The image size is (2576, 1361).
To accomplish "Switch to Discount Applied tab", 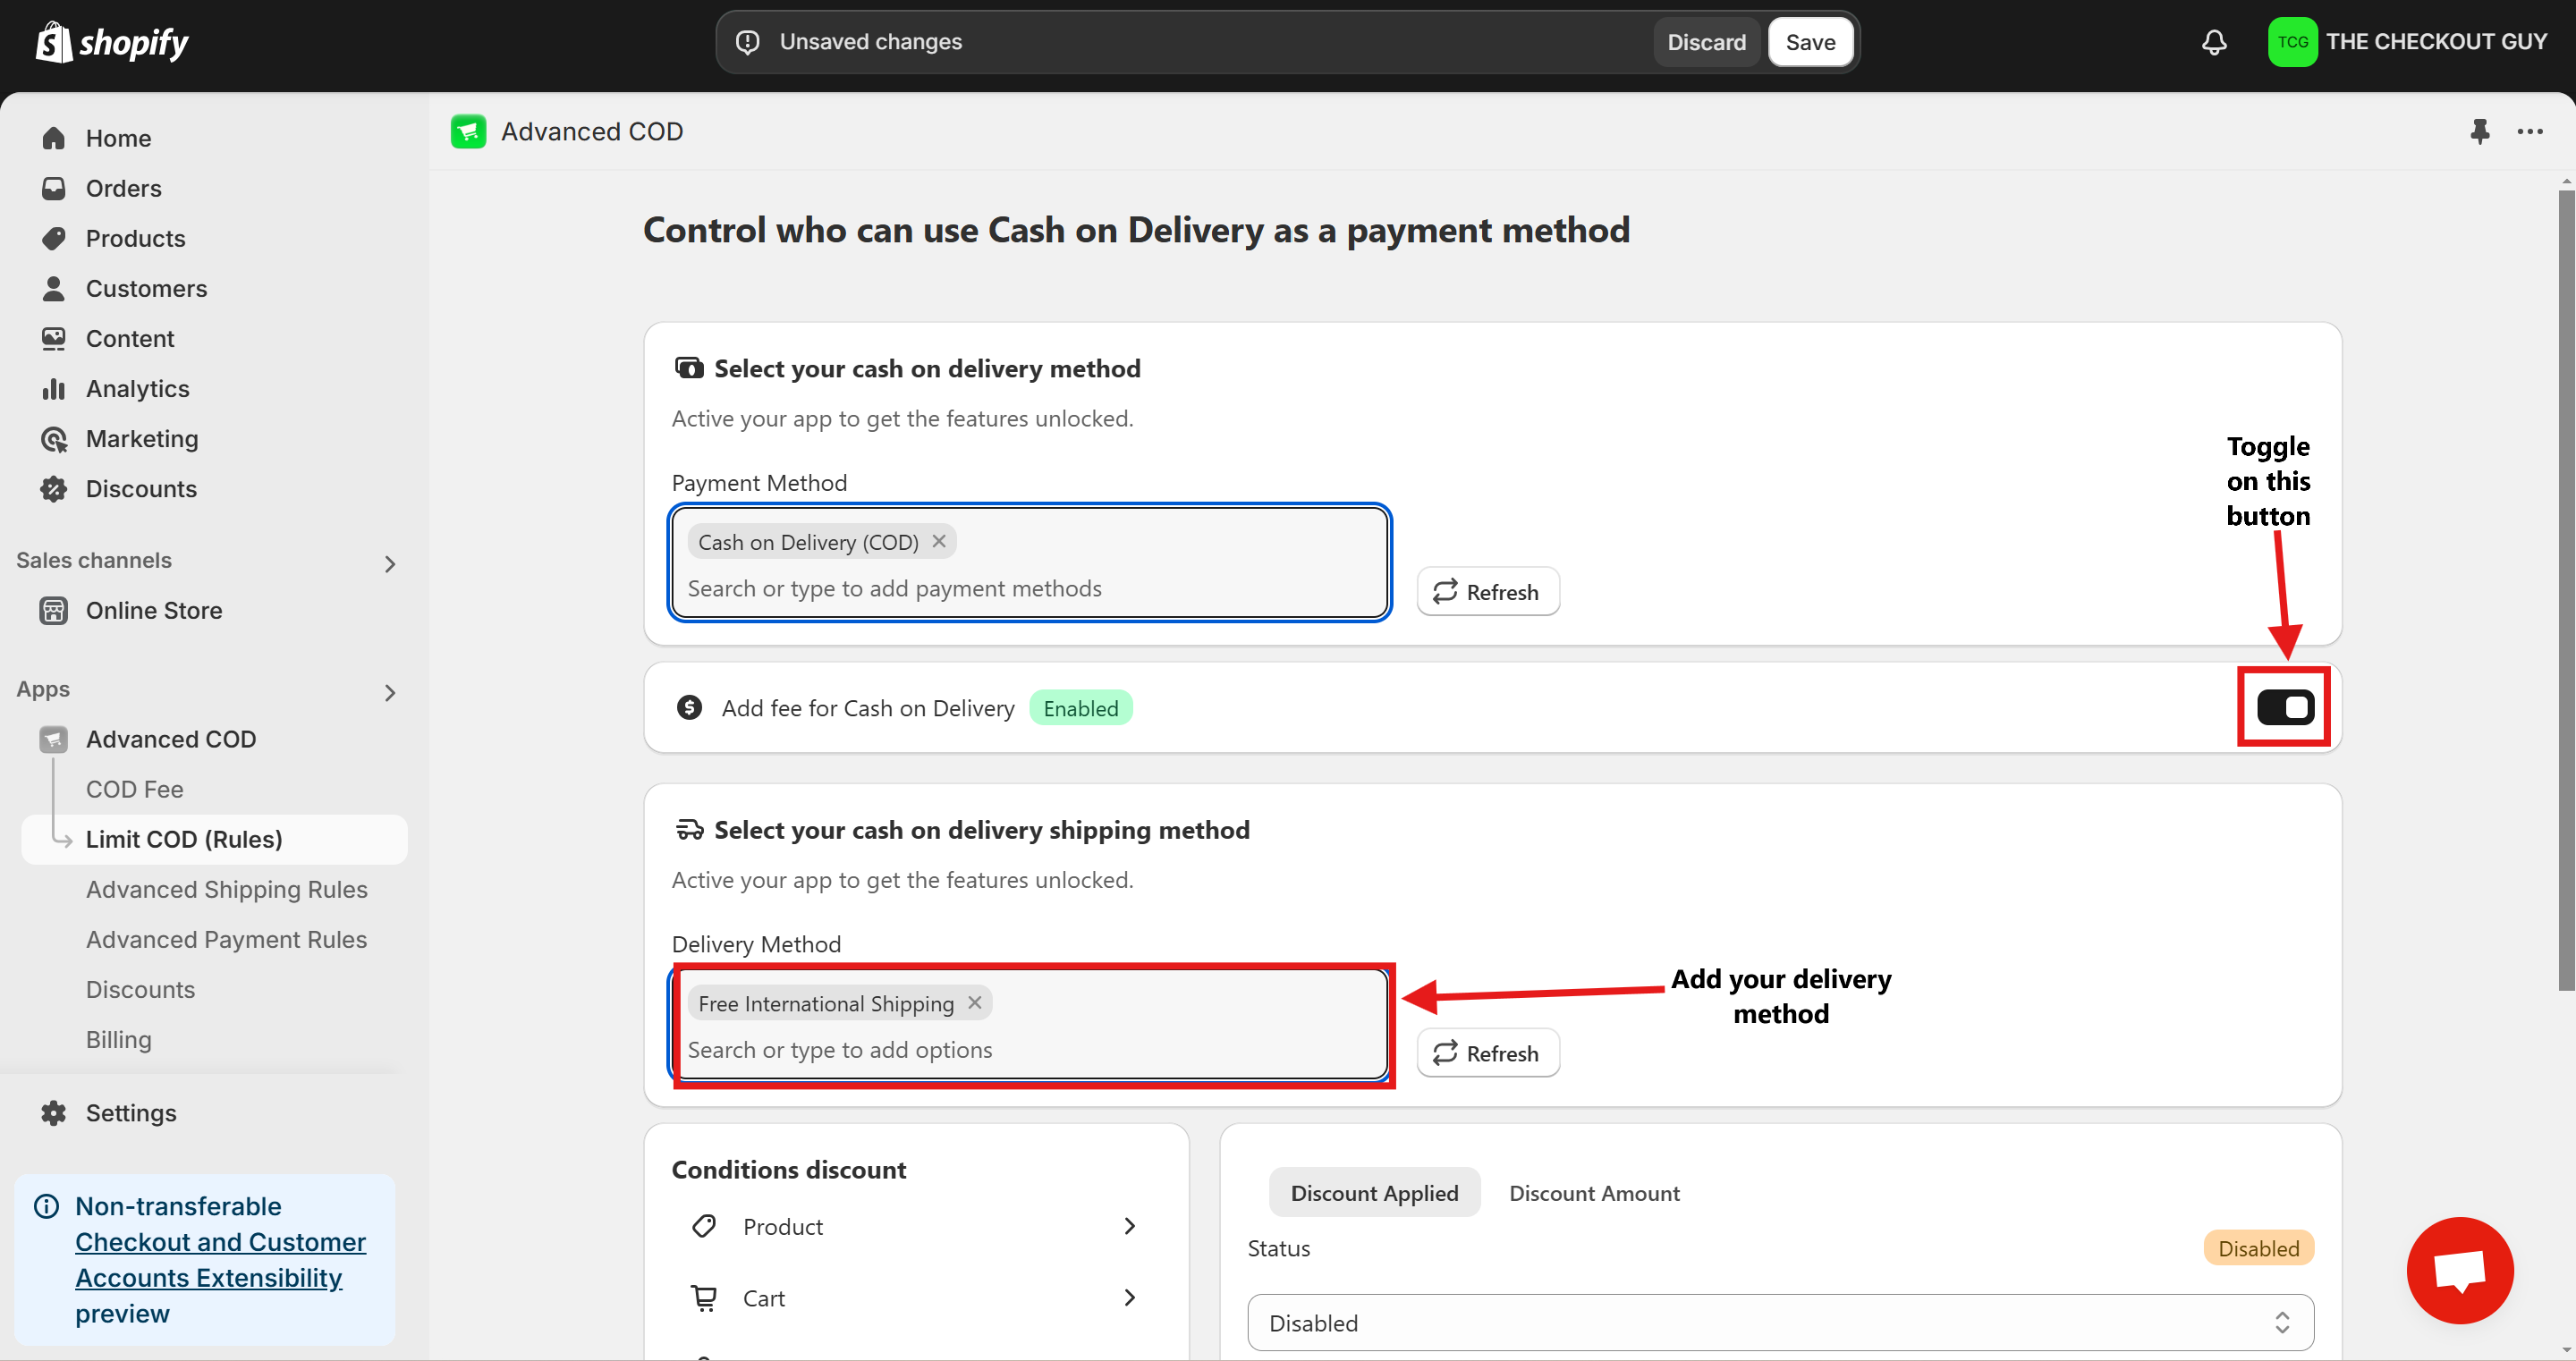I will [x=1374, y=1192].
